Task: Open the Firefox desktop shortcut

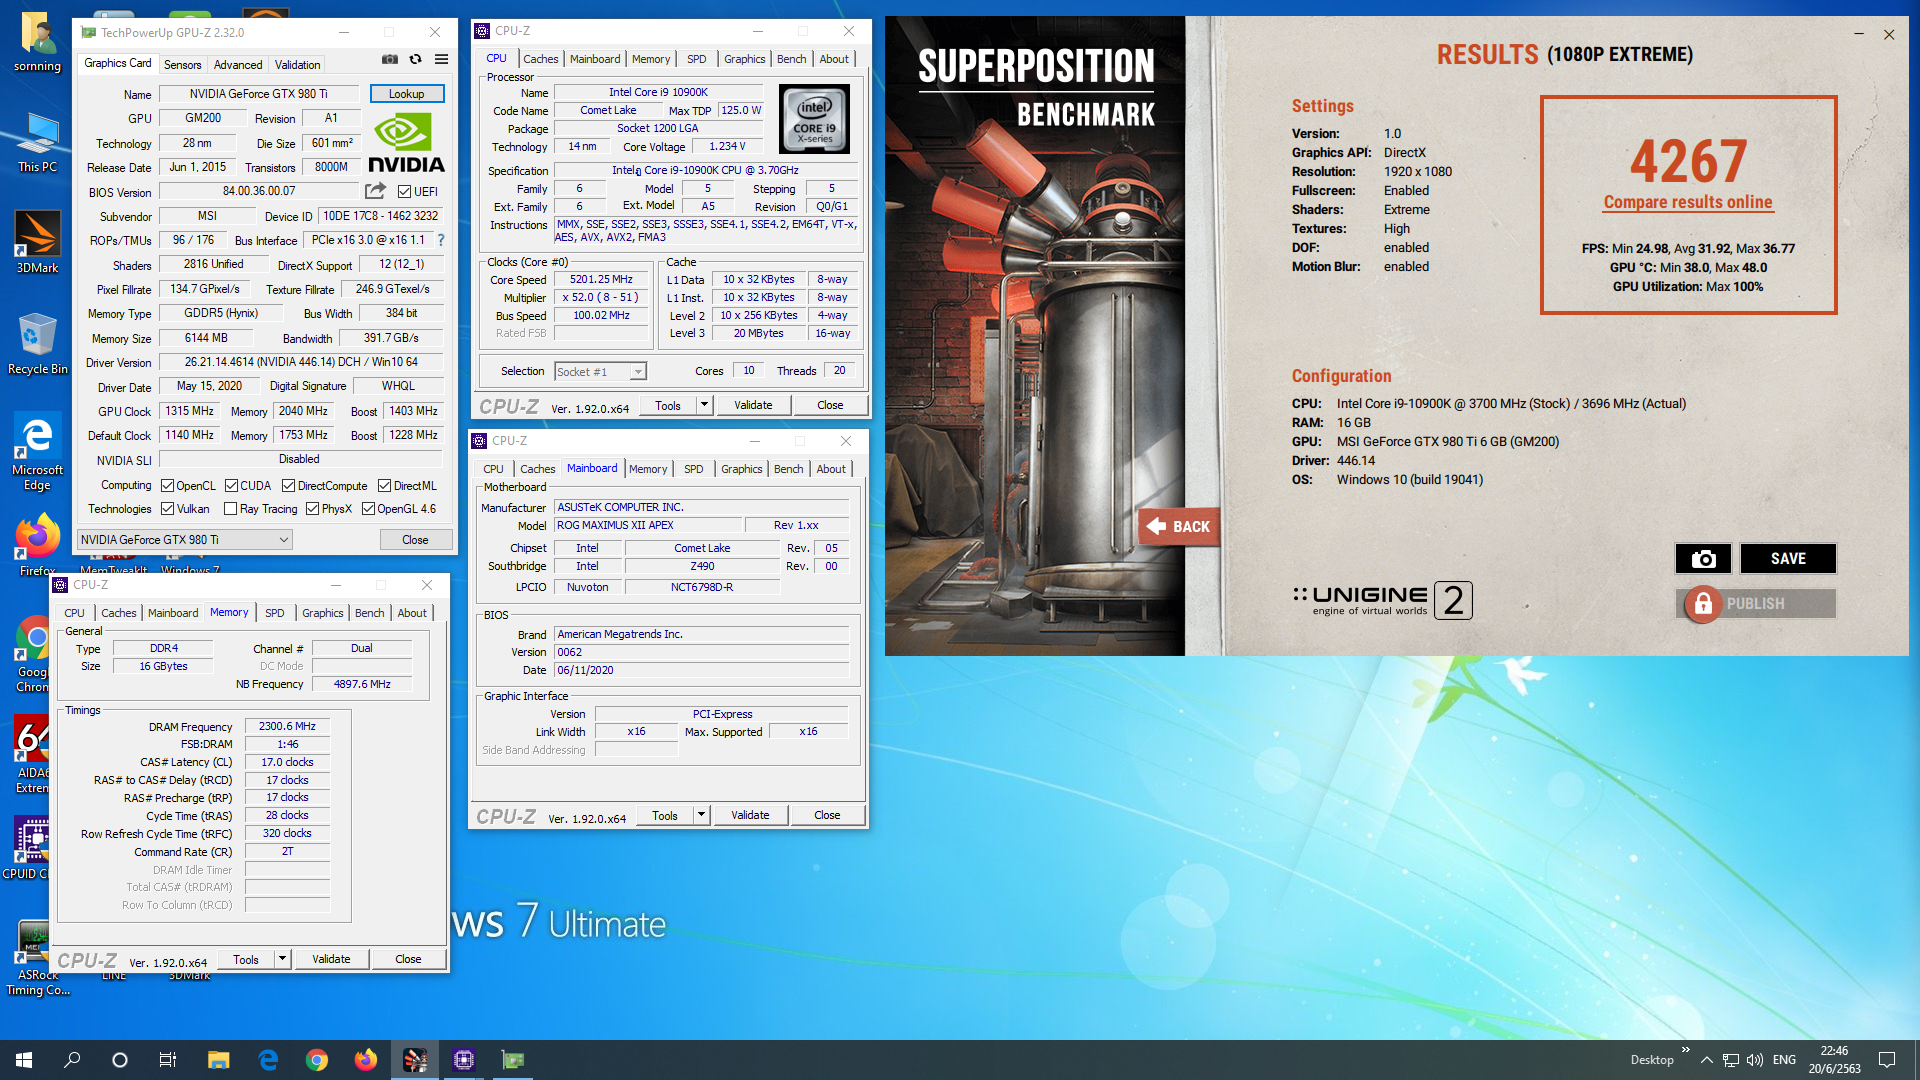Action: pyautogui.click(x=37, y=545)
